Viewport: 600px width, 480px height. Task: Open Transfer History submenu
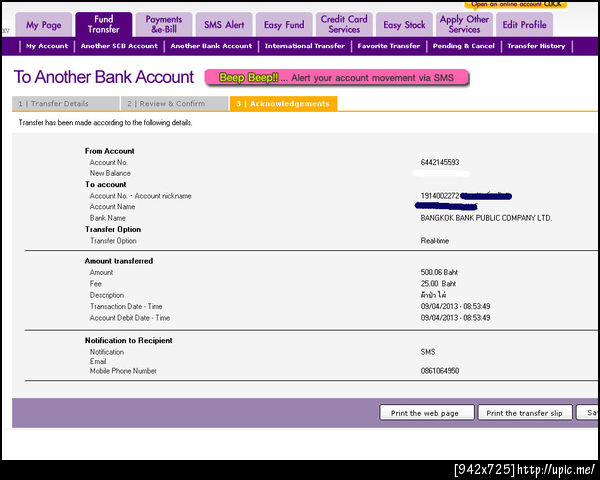coord(536,46)
